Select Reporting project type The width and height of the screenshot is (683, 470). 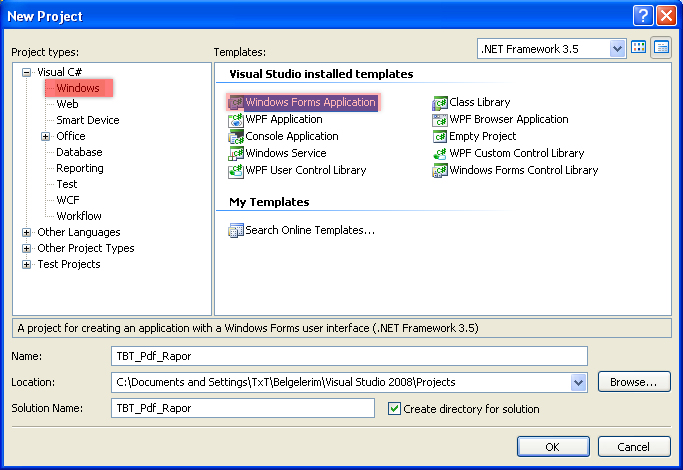click(80, 168)
